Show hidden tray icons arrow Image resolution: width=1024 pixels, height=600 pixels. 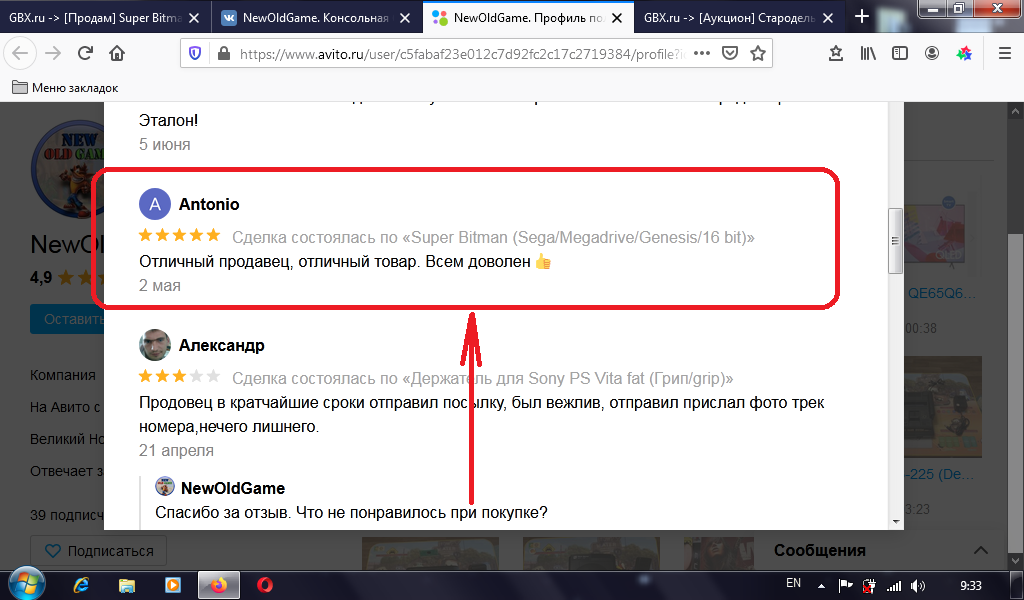click(x=822, y=586)
